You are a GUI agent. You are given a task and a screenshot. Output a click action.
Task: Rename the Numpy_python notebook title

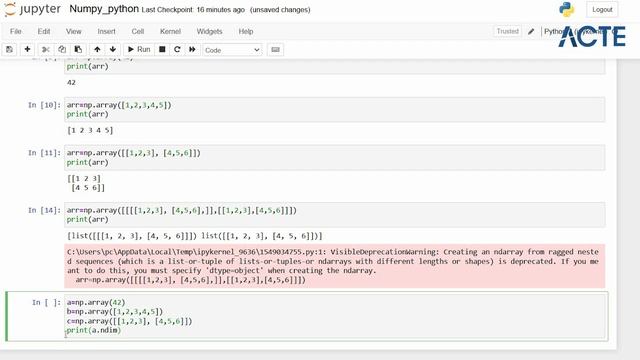[104, 9]
